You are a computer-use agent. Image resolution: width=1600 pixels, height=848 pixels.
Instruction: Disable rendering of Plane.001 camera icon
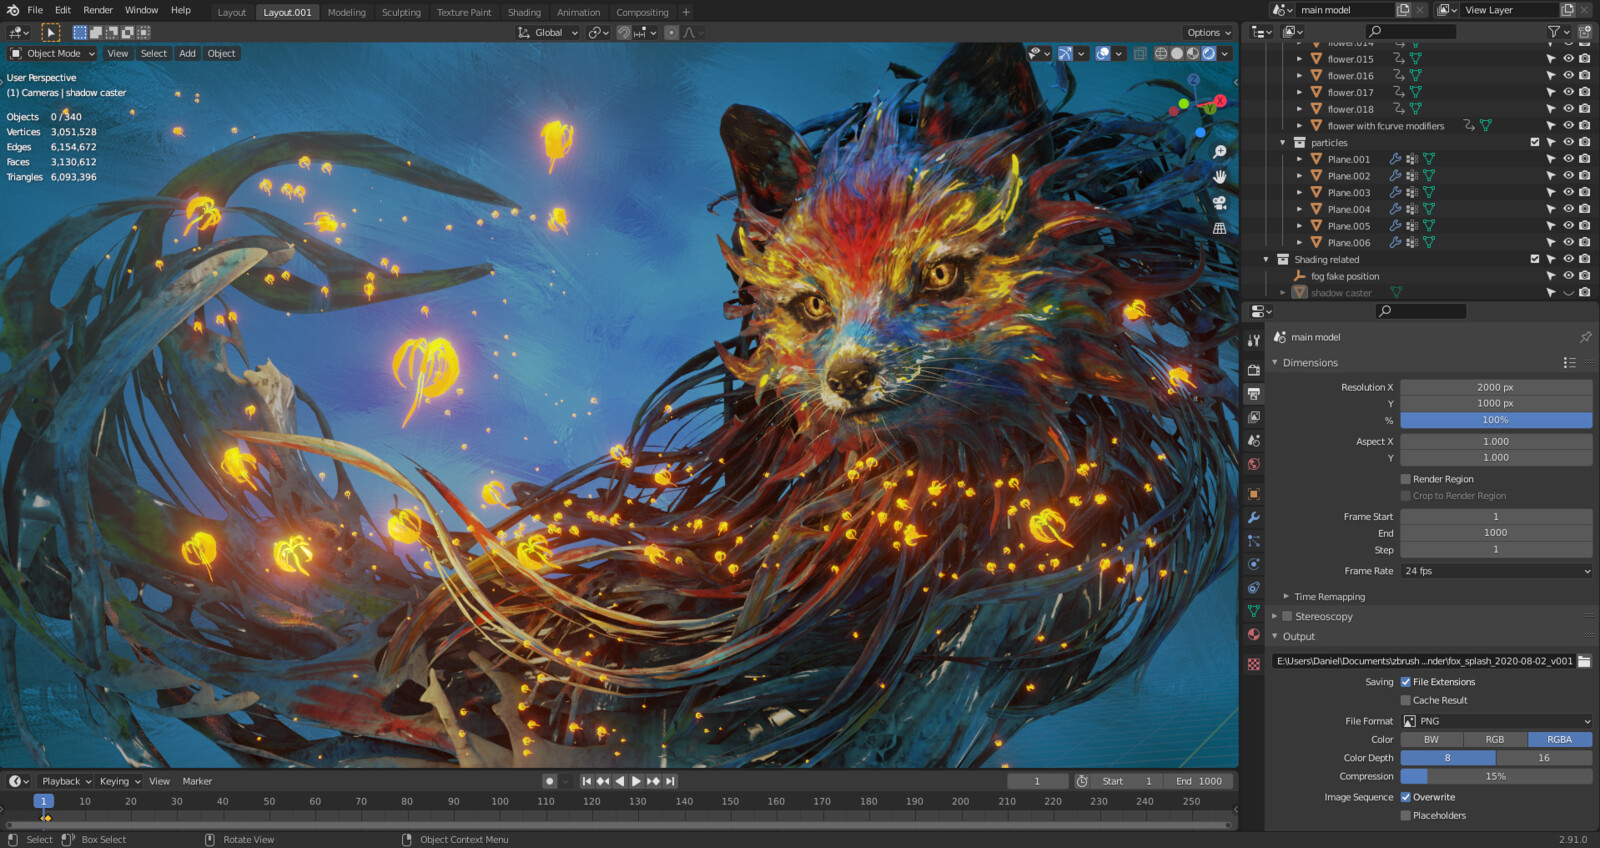pyautogui.click(x=1585, y=159)
